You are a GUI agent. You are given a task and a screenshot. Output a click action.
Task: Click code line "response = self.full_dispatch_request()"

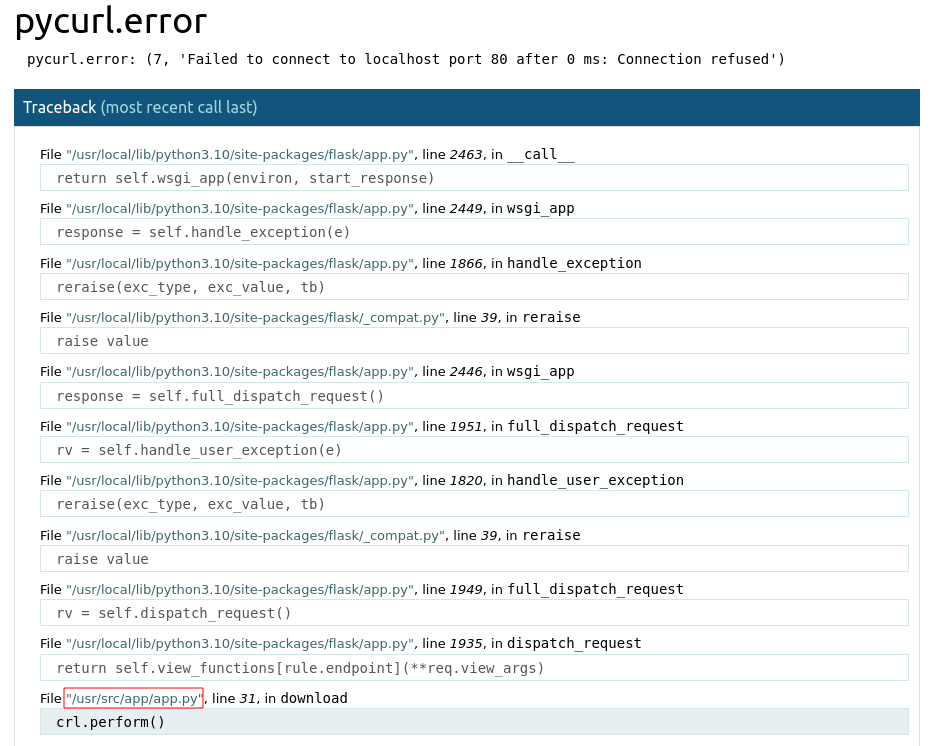[474, 396]
